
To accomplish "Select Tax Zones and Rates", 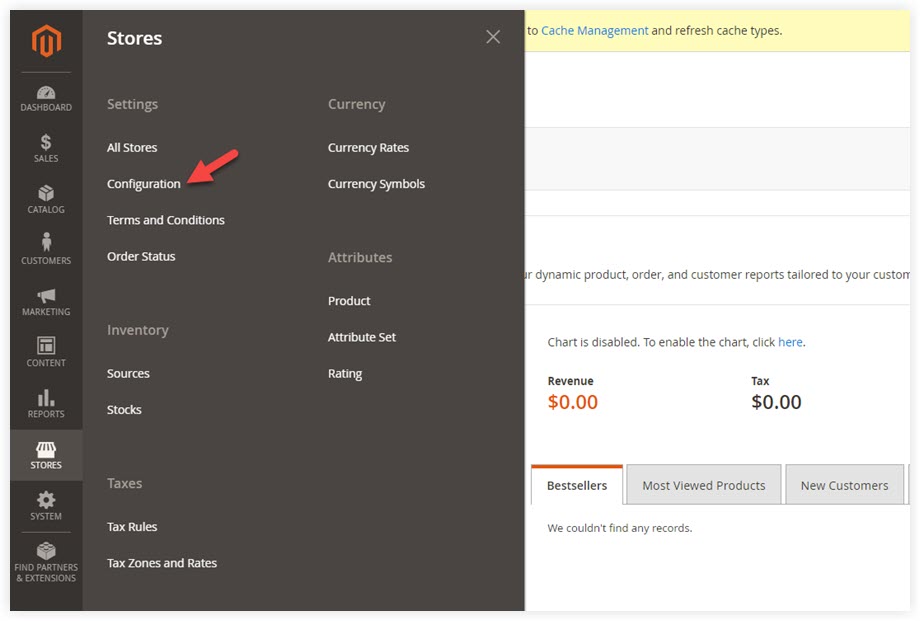I will click(162, 563).
